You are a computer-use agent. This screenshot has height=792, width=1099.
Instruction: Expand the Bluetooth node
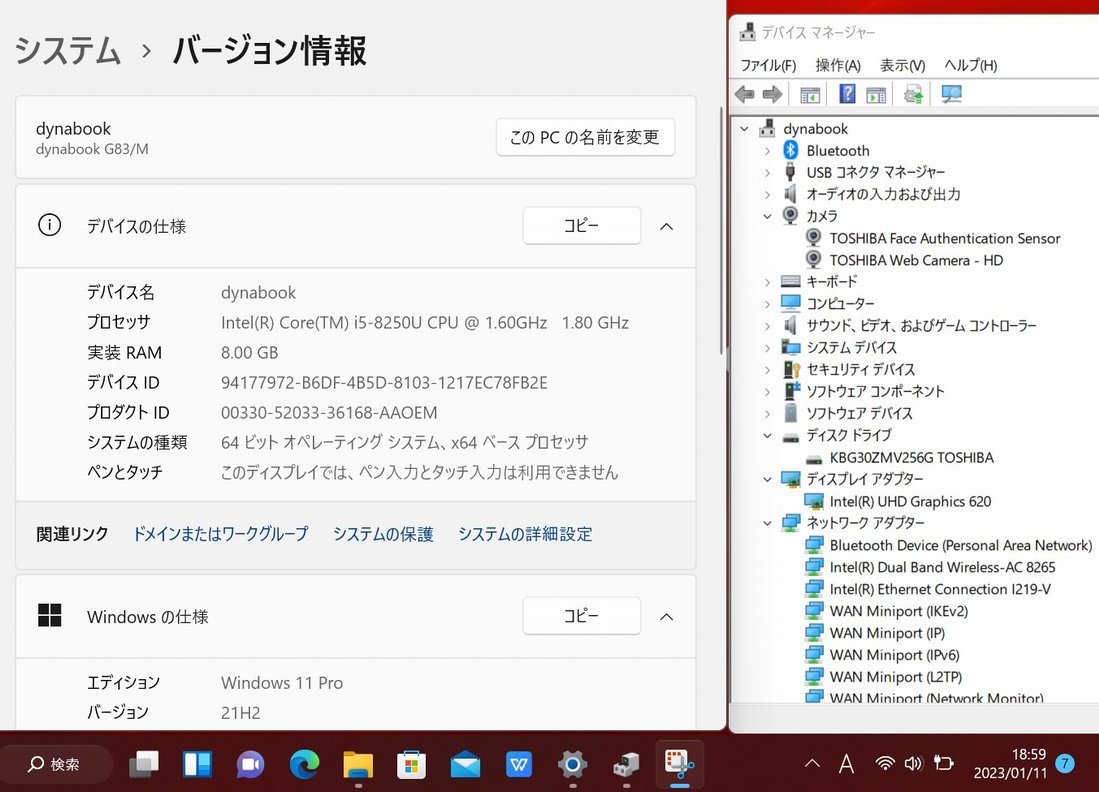click(x=767, y=151)
